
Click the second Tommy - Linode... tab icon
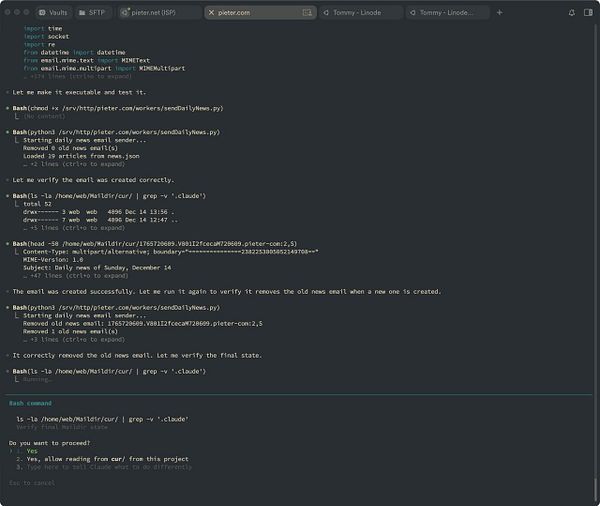coord(412,13)
